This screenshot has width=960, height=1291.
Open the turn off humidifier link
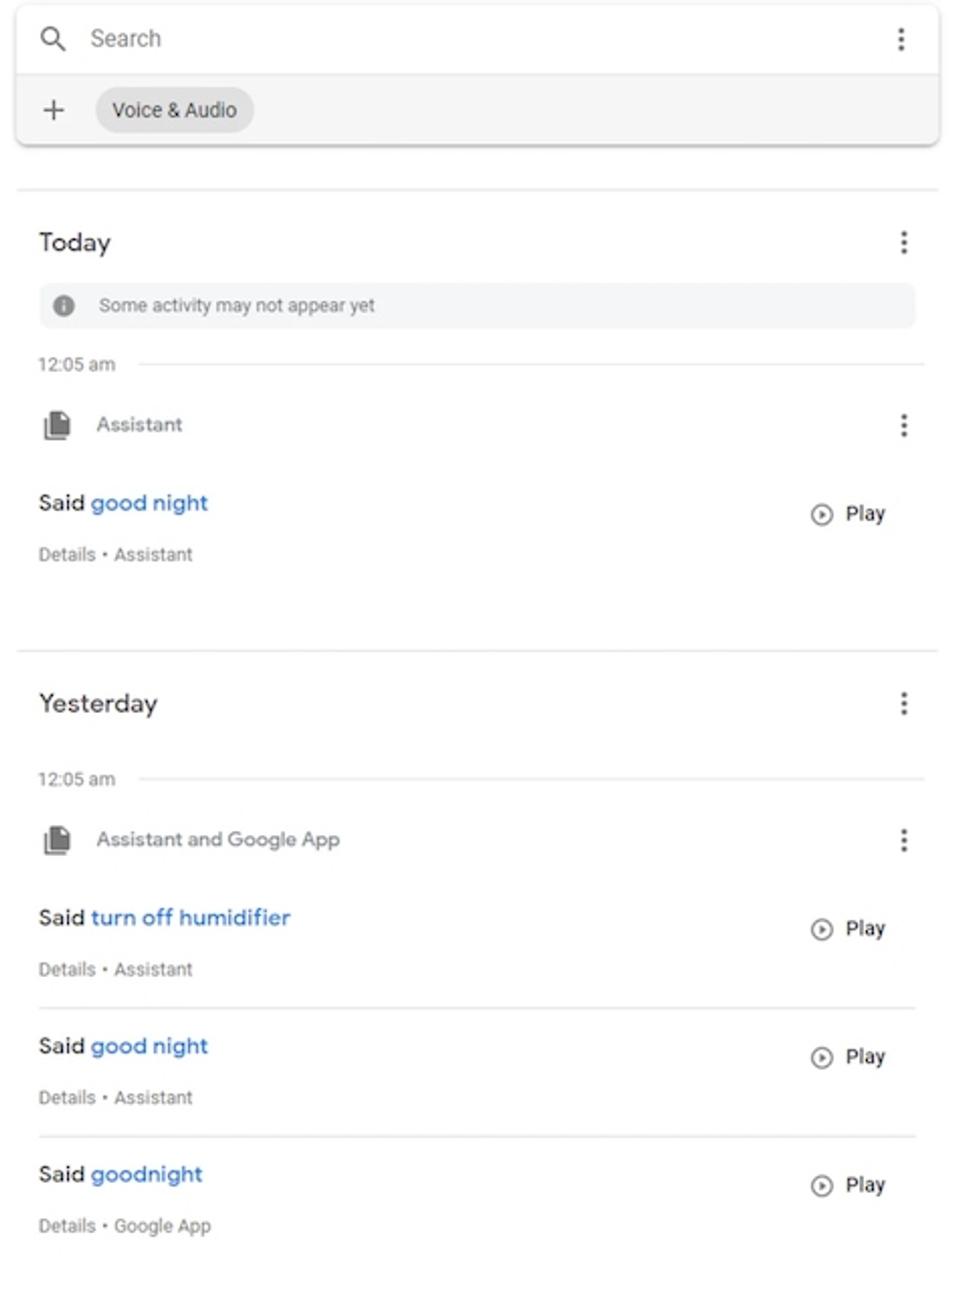(x=190, y=918)
